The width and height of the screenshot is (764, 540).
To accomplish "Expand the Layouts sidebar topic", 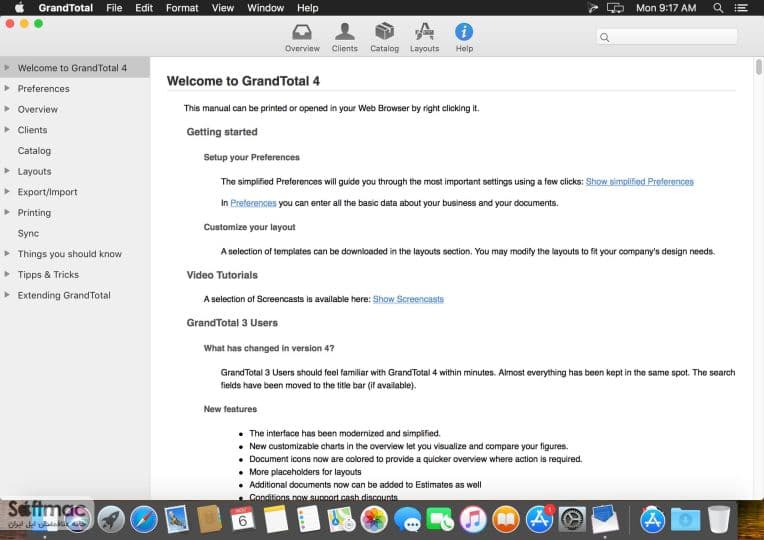I will [x=7, y=171].
